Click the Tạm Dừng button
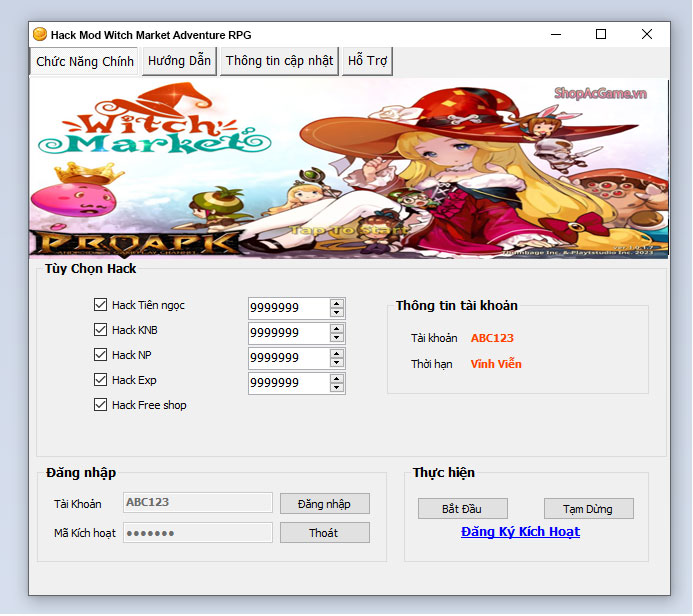693x616 pixels. [588, 509]
